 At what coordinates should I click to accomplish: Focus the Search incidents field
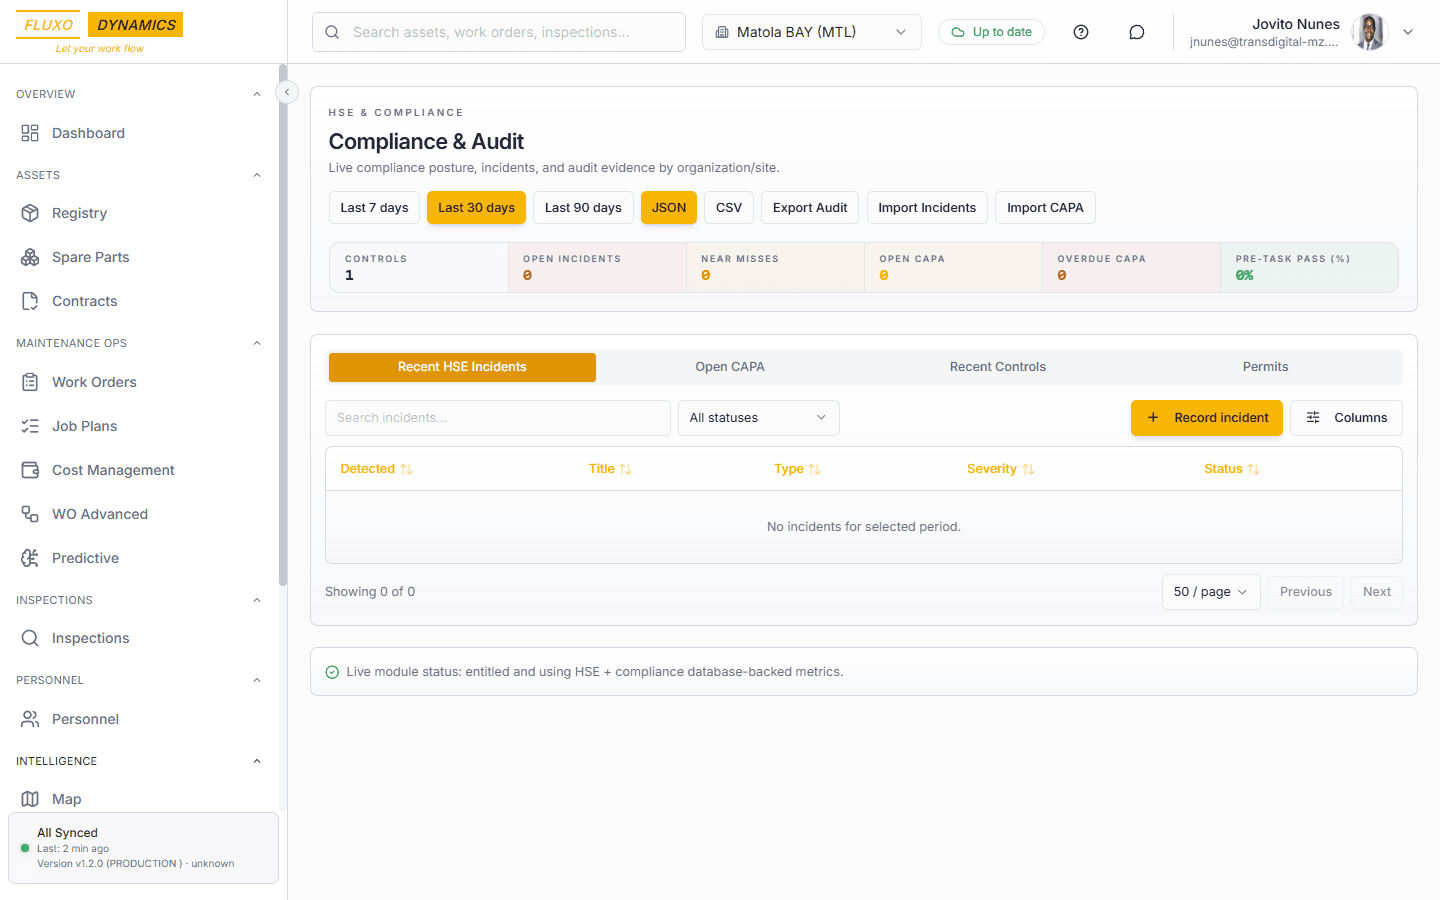pyautogui.click(x=498, y=418)
